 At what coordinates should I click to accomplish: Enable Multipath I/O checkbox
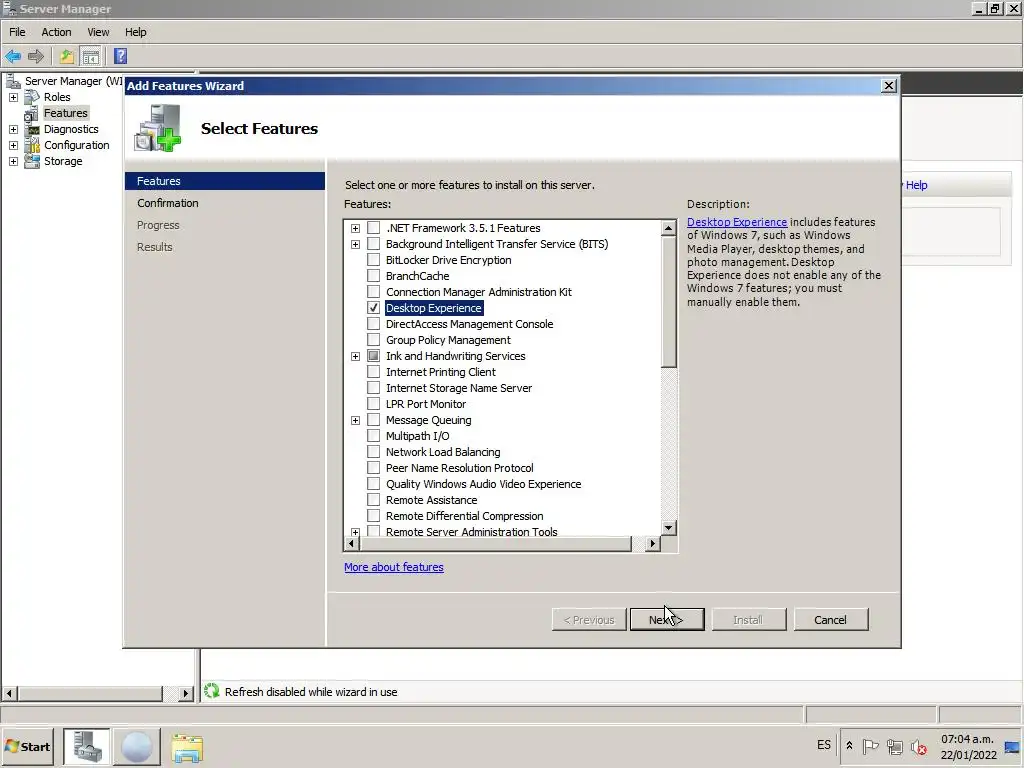click(x=374, y=436)
